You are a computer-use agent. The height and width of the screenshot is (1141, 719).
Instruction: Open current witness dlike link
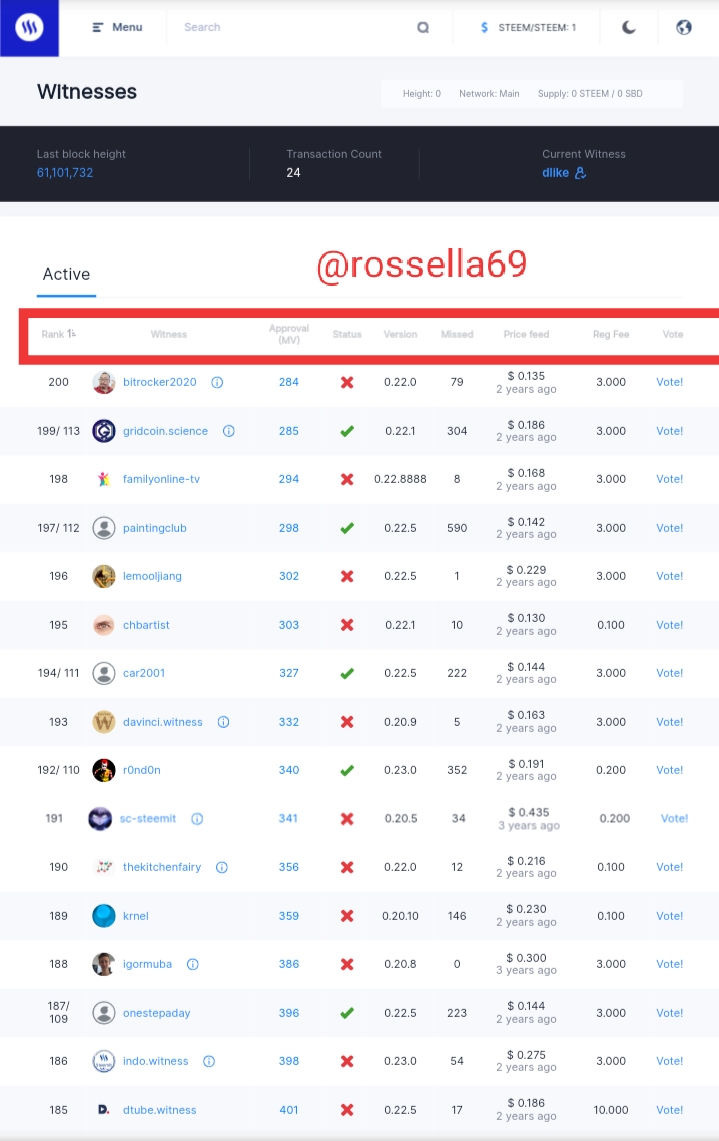[555, 172]
